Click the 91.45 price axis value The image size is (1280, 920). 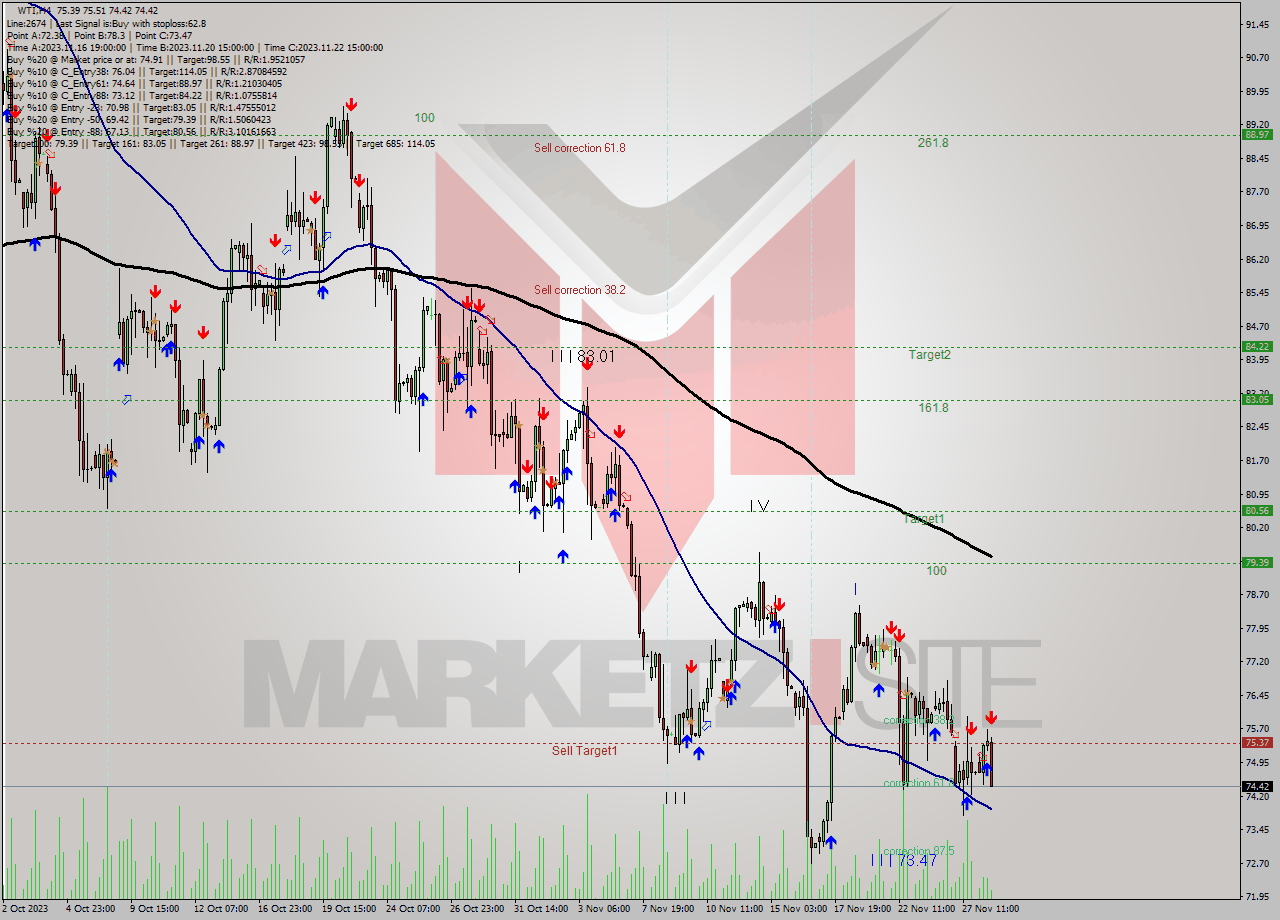point(1257,24)
